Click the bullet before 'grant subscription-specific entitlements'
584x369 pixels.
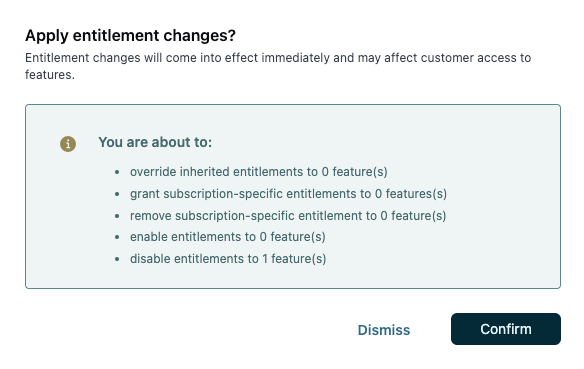pyautogui.click(x=117, y=194)
